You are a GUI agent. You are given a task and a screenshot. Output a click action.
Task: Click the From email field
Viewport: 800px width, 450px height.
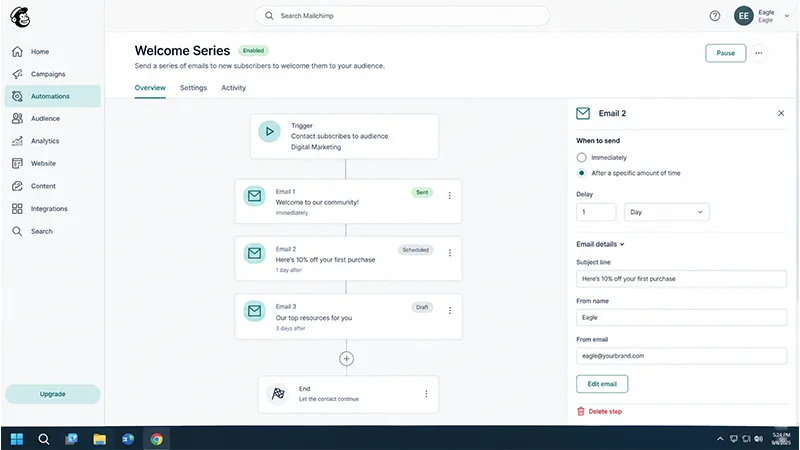coord(681,356)
